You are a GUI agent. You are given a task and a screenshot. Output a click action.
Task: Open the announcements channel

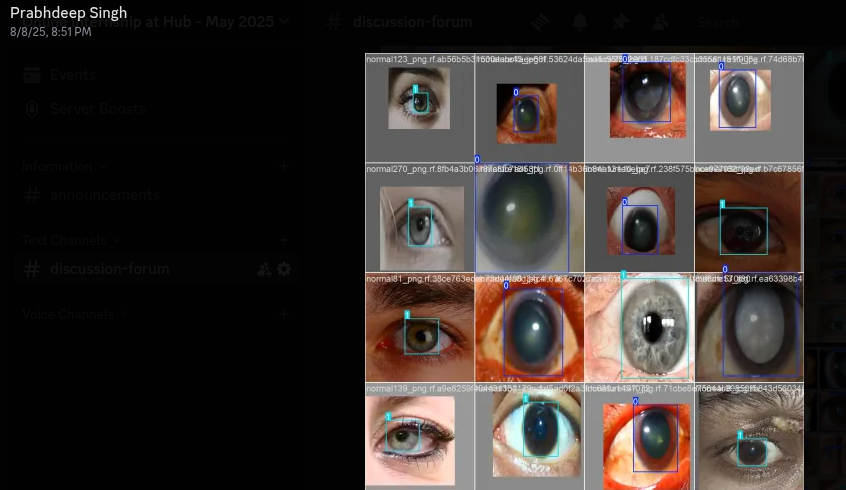pos(104,195)
